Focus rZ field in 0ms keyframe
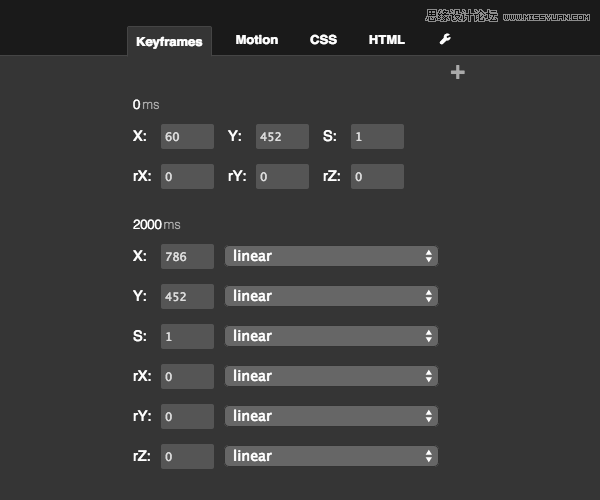This screenshot has width=600, height=500. pos(377,176)
